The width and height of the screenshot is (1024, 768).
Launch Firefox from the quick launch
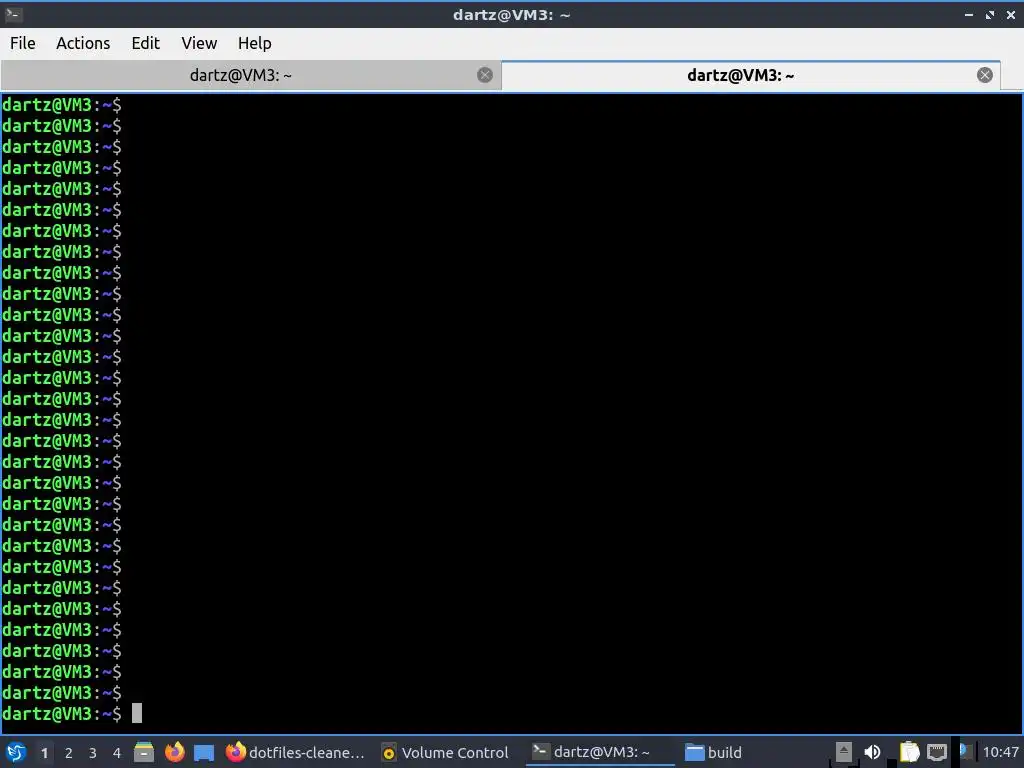click(174, 752)
